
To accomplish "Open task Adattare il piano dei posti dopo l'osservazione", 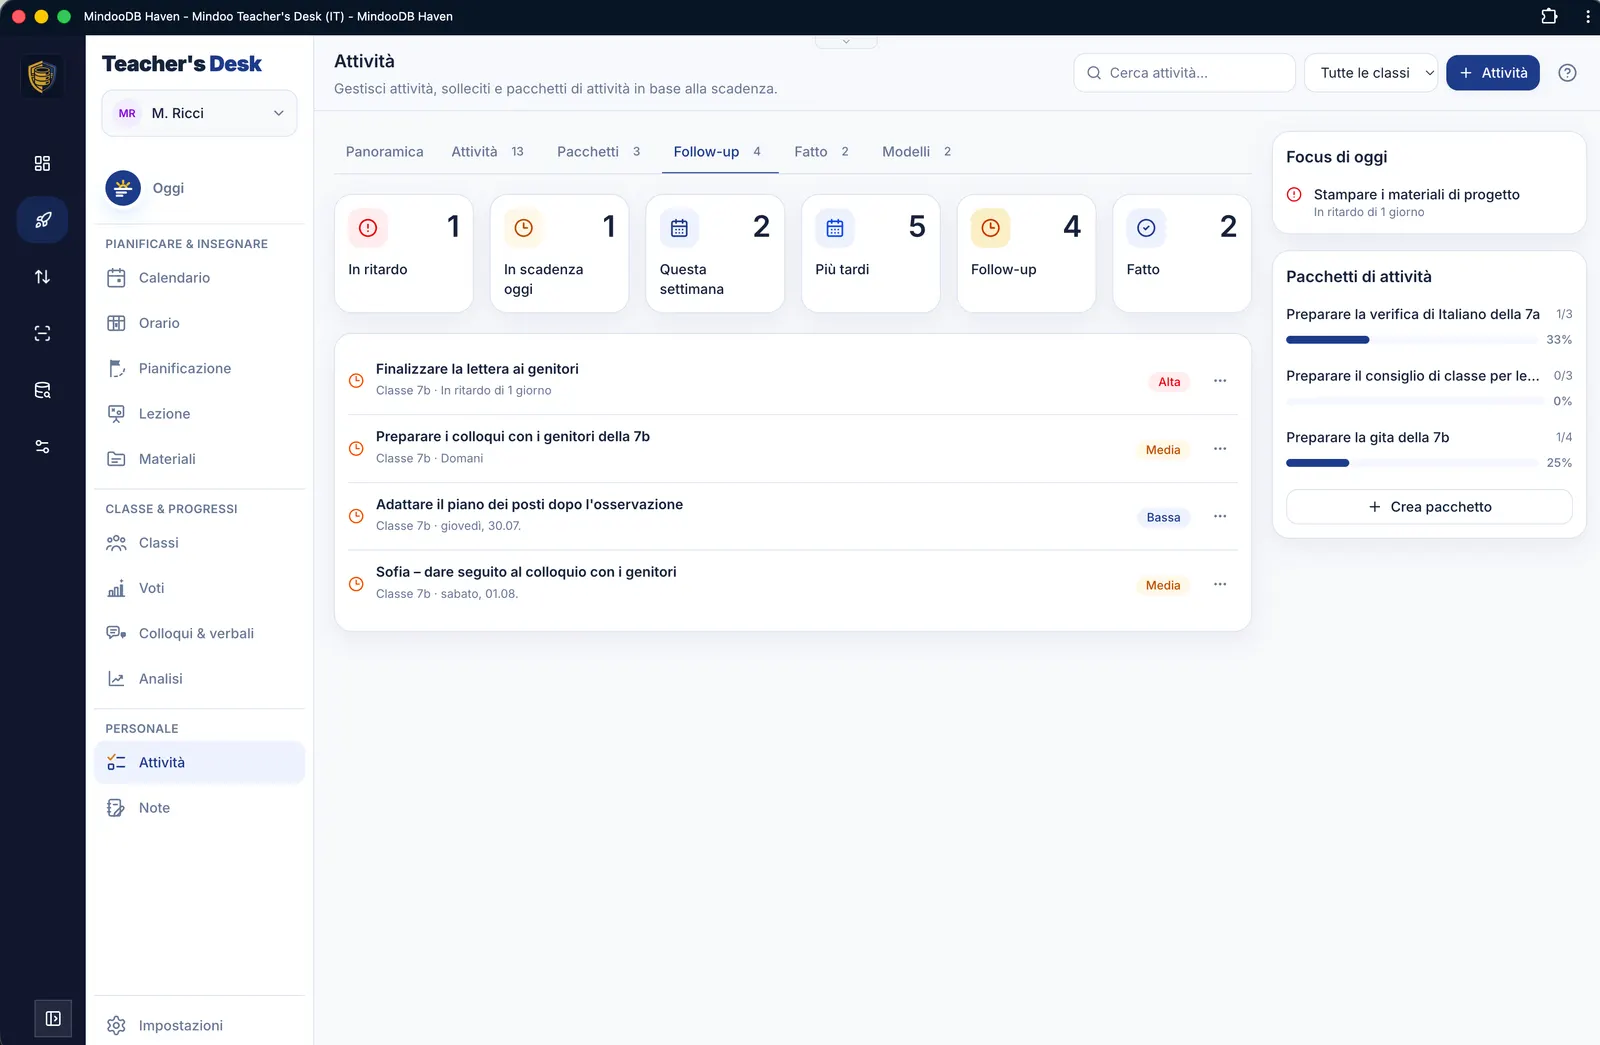I will tap(529, 504).
